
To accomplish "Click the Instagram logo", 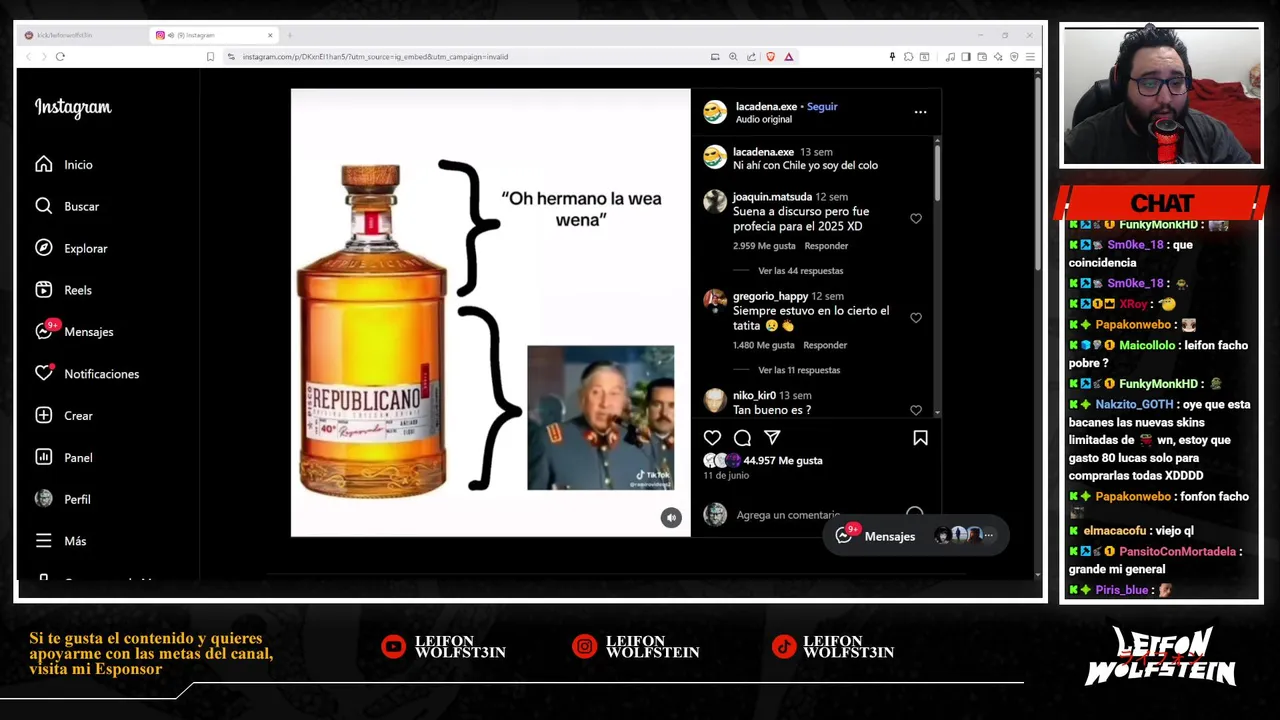I will (x=73, y=107).
